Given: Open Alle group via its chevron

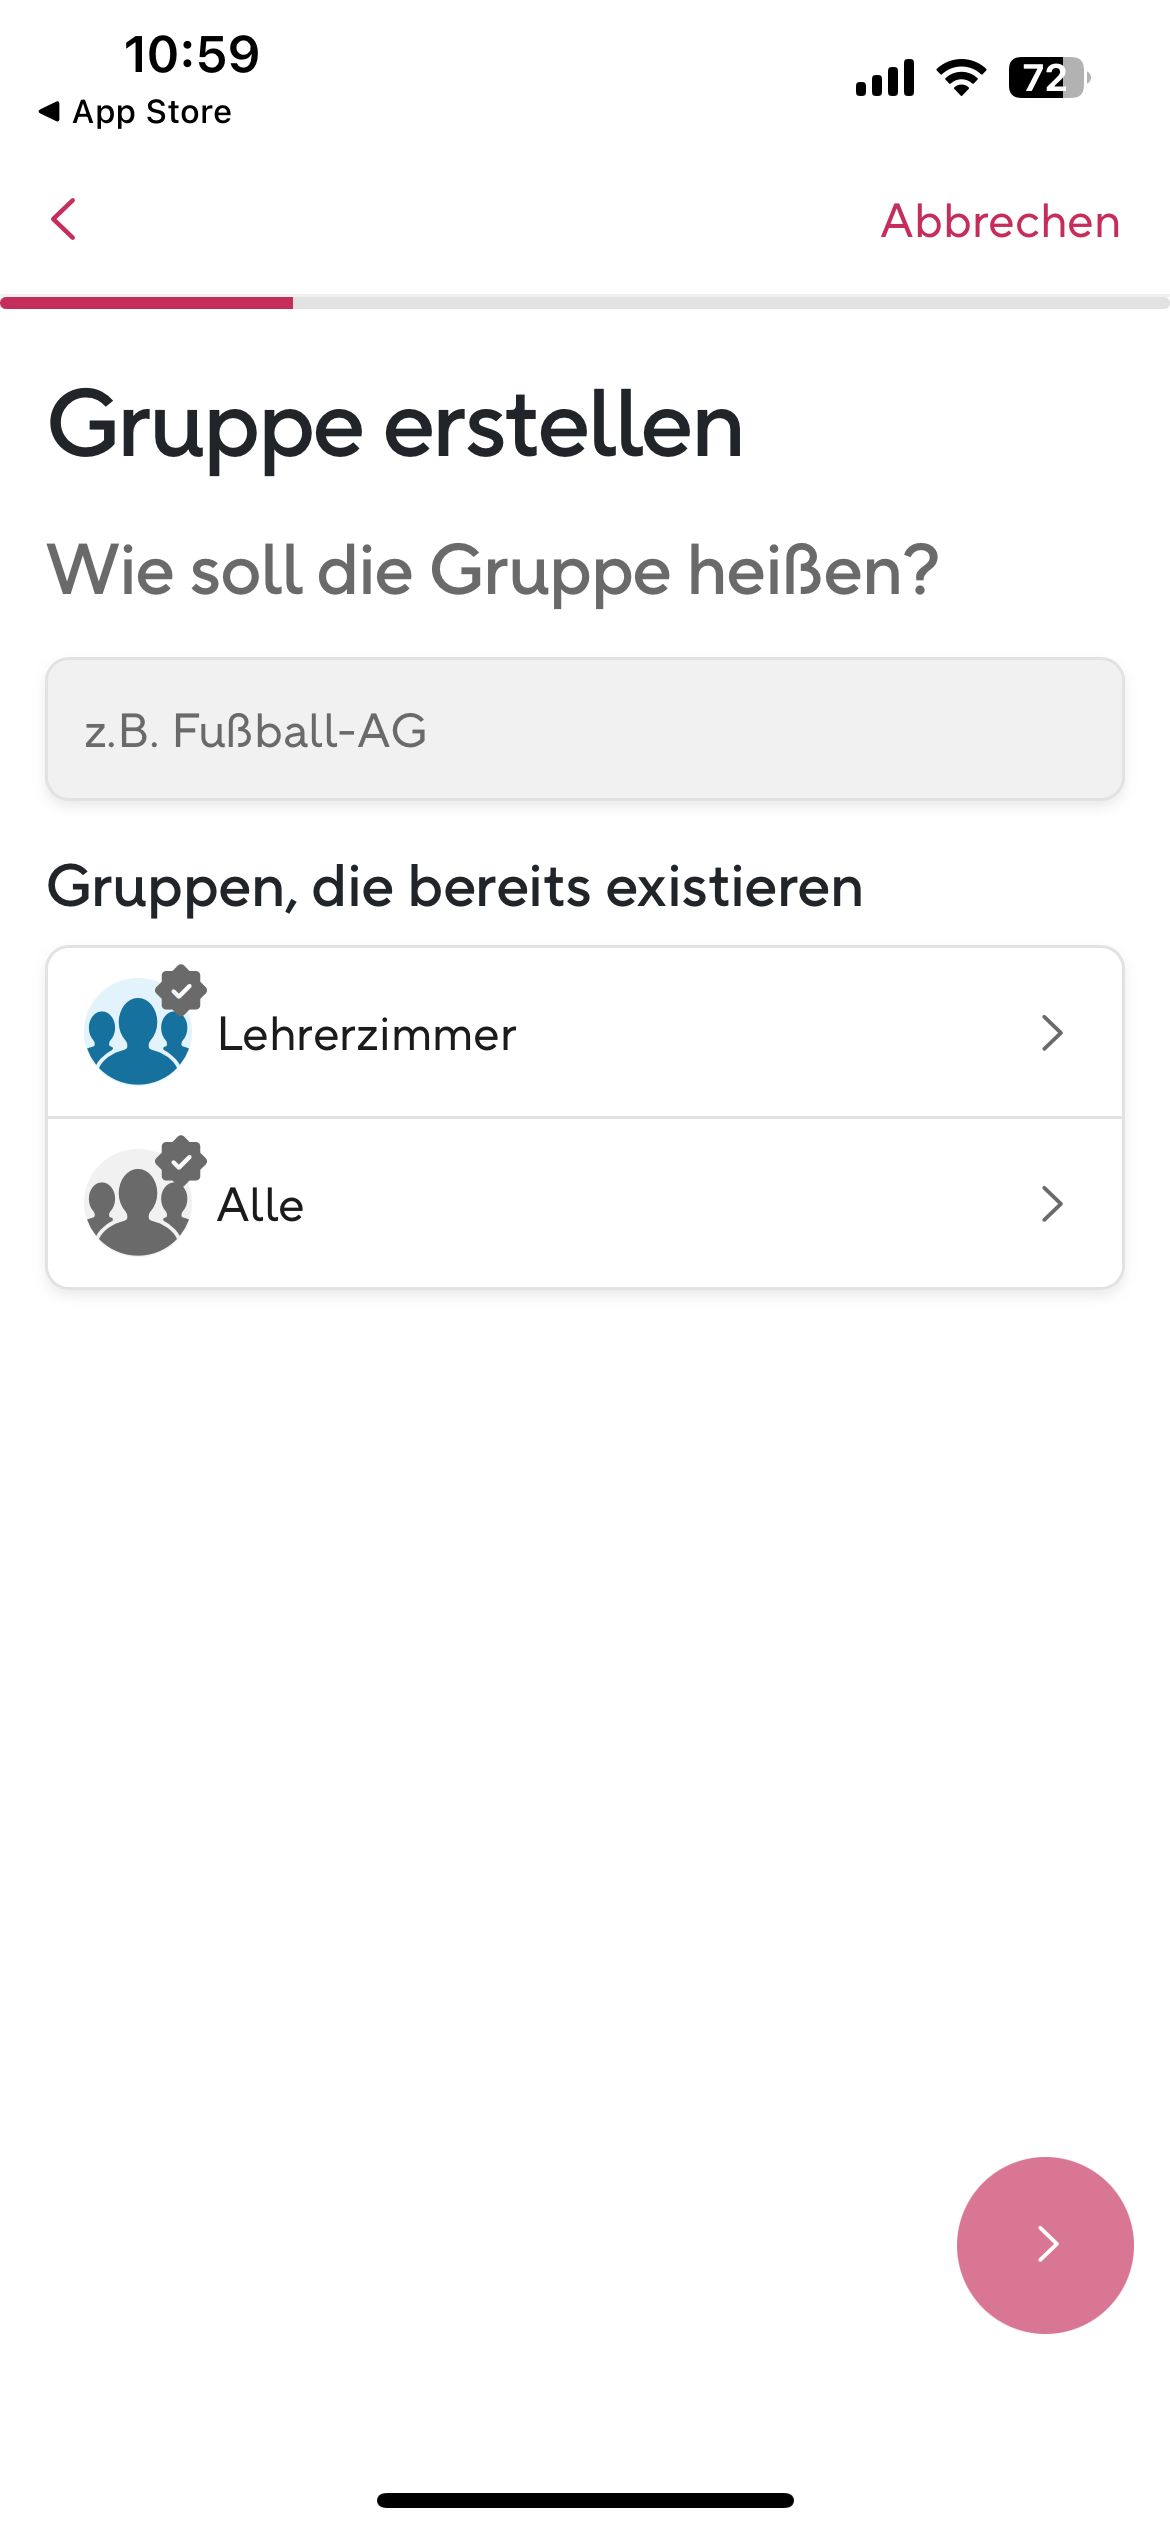Looking at the screenshot, I should pos(1051,1204).
